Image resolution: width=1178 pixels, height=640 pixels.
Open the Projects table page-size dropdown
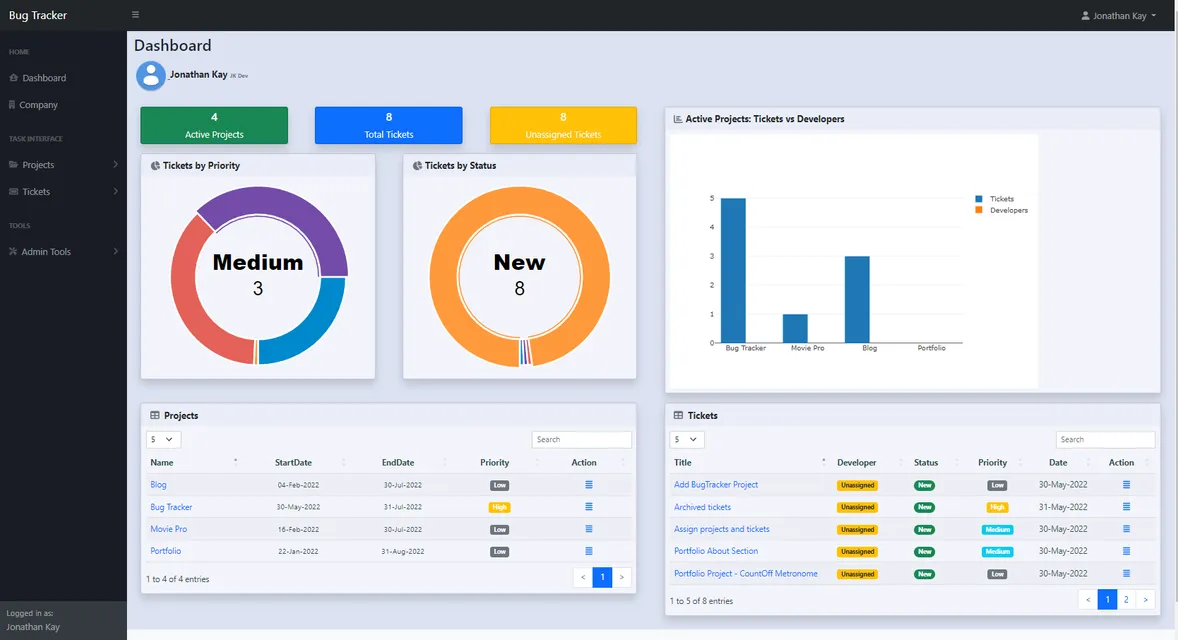click(163, 439)
